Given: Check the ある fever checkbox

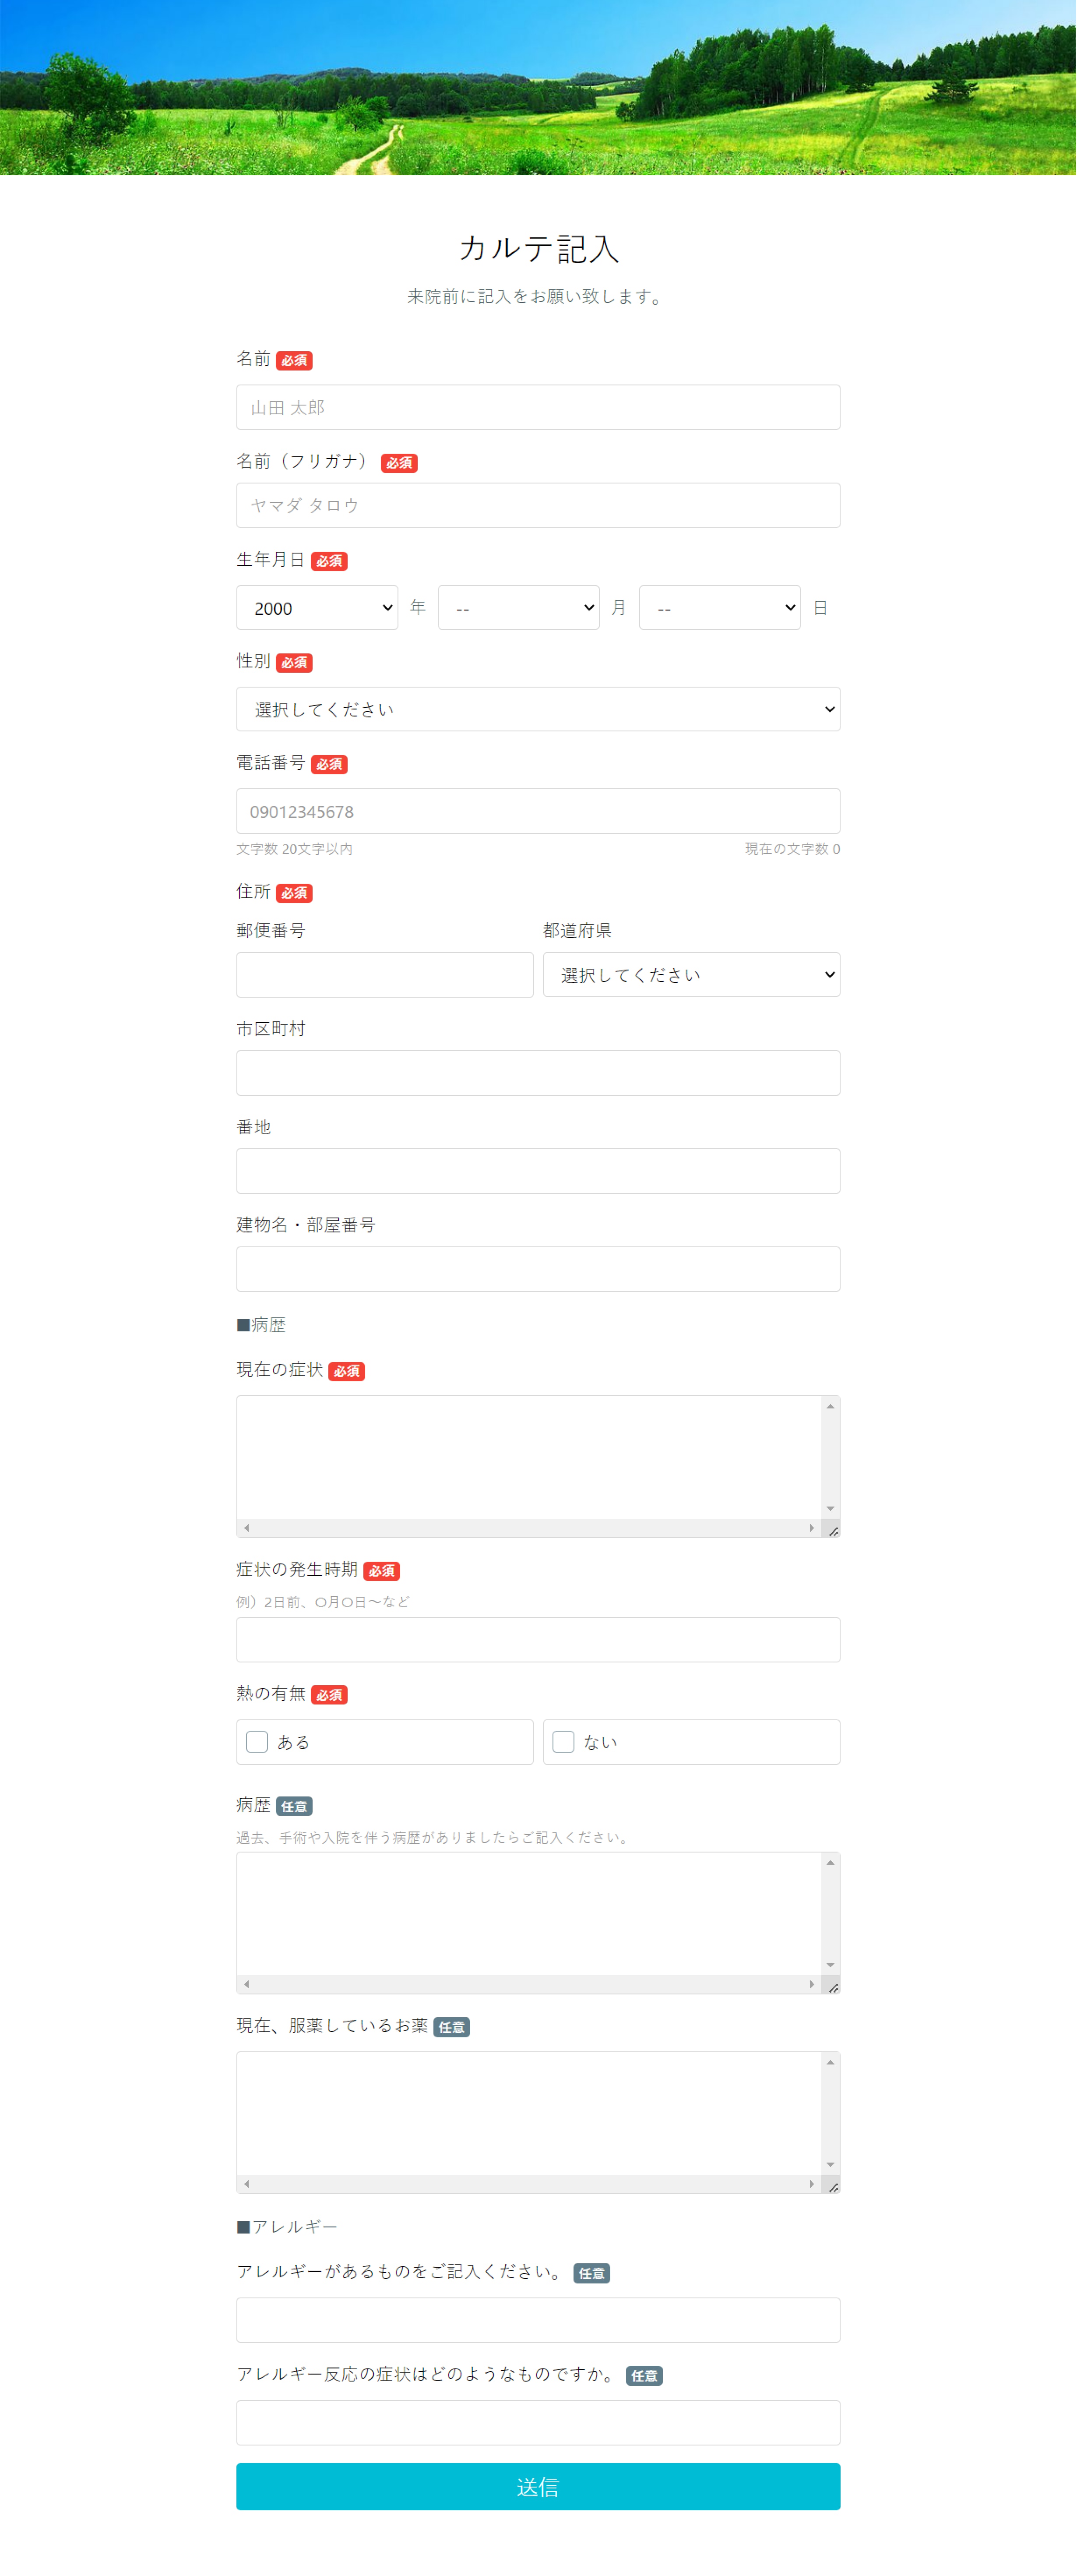Looking at the screenshot, I should [257, 1742].
